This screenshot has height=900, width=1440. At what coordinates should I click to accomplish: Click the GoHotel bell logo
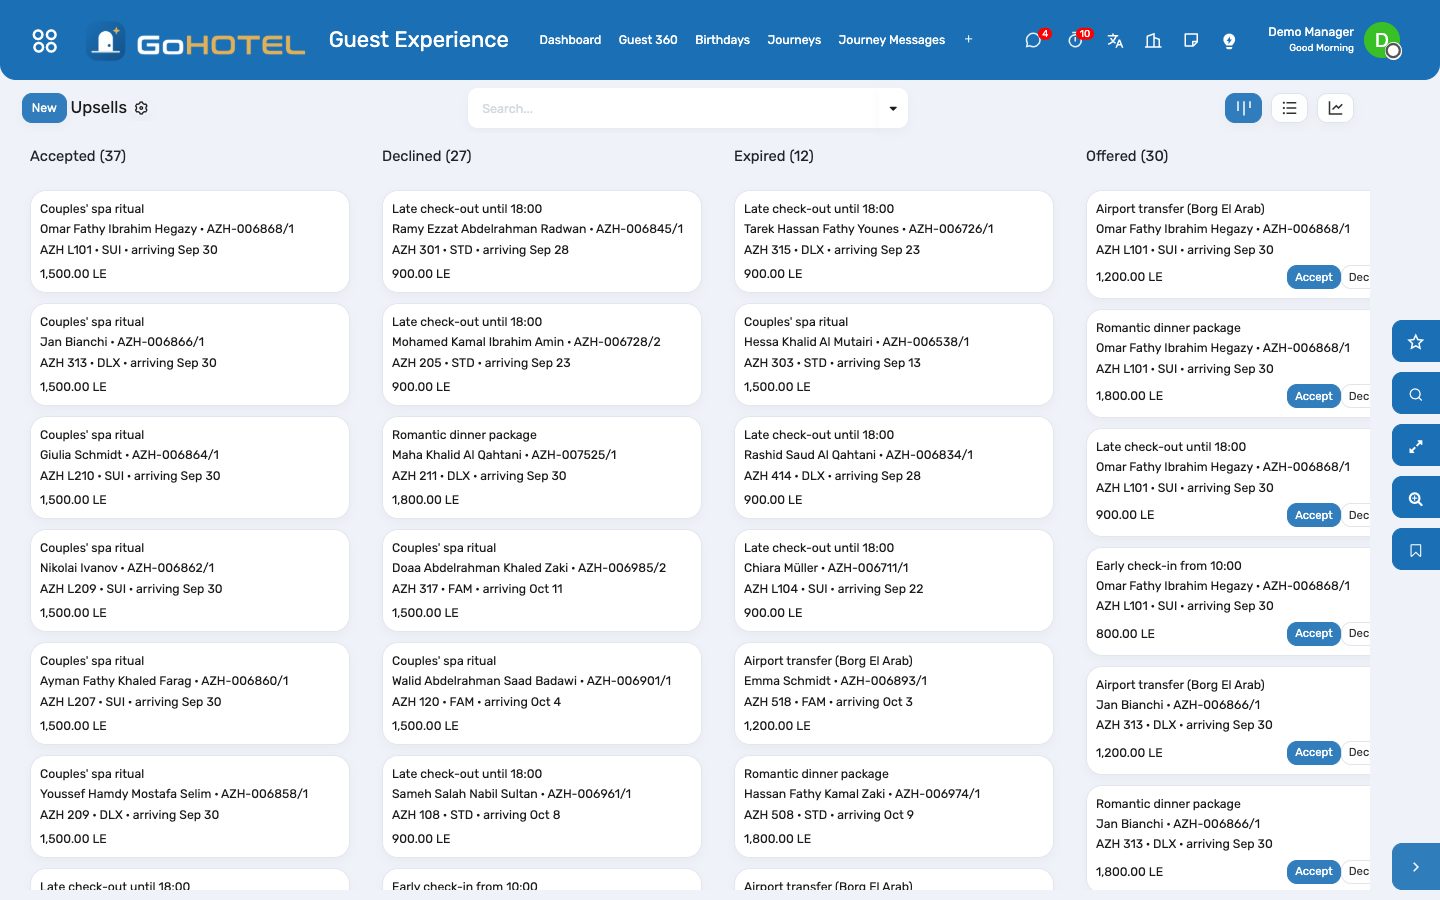105,41
